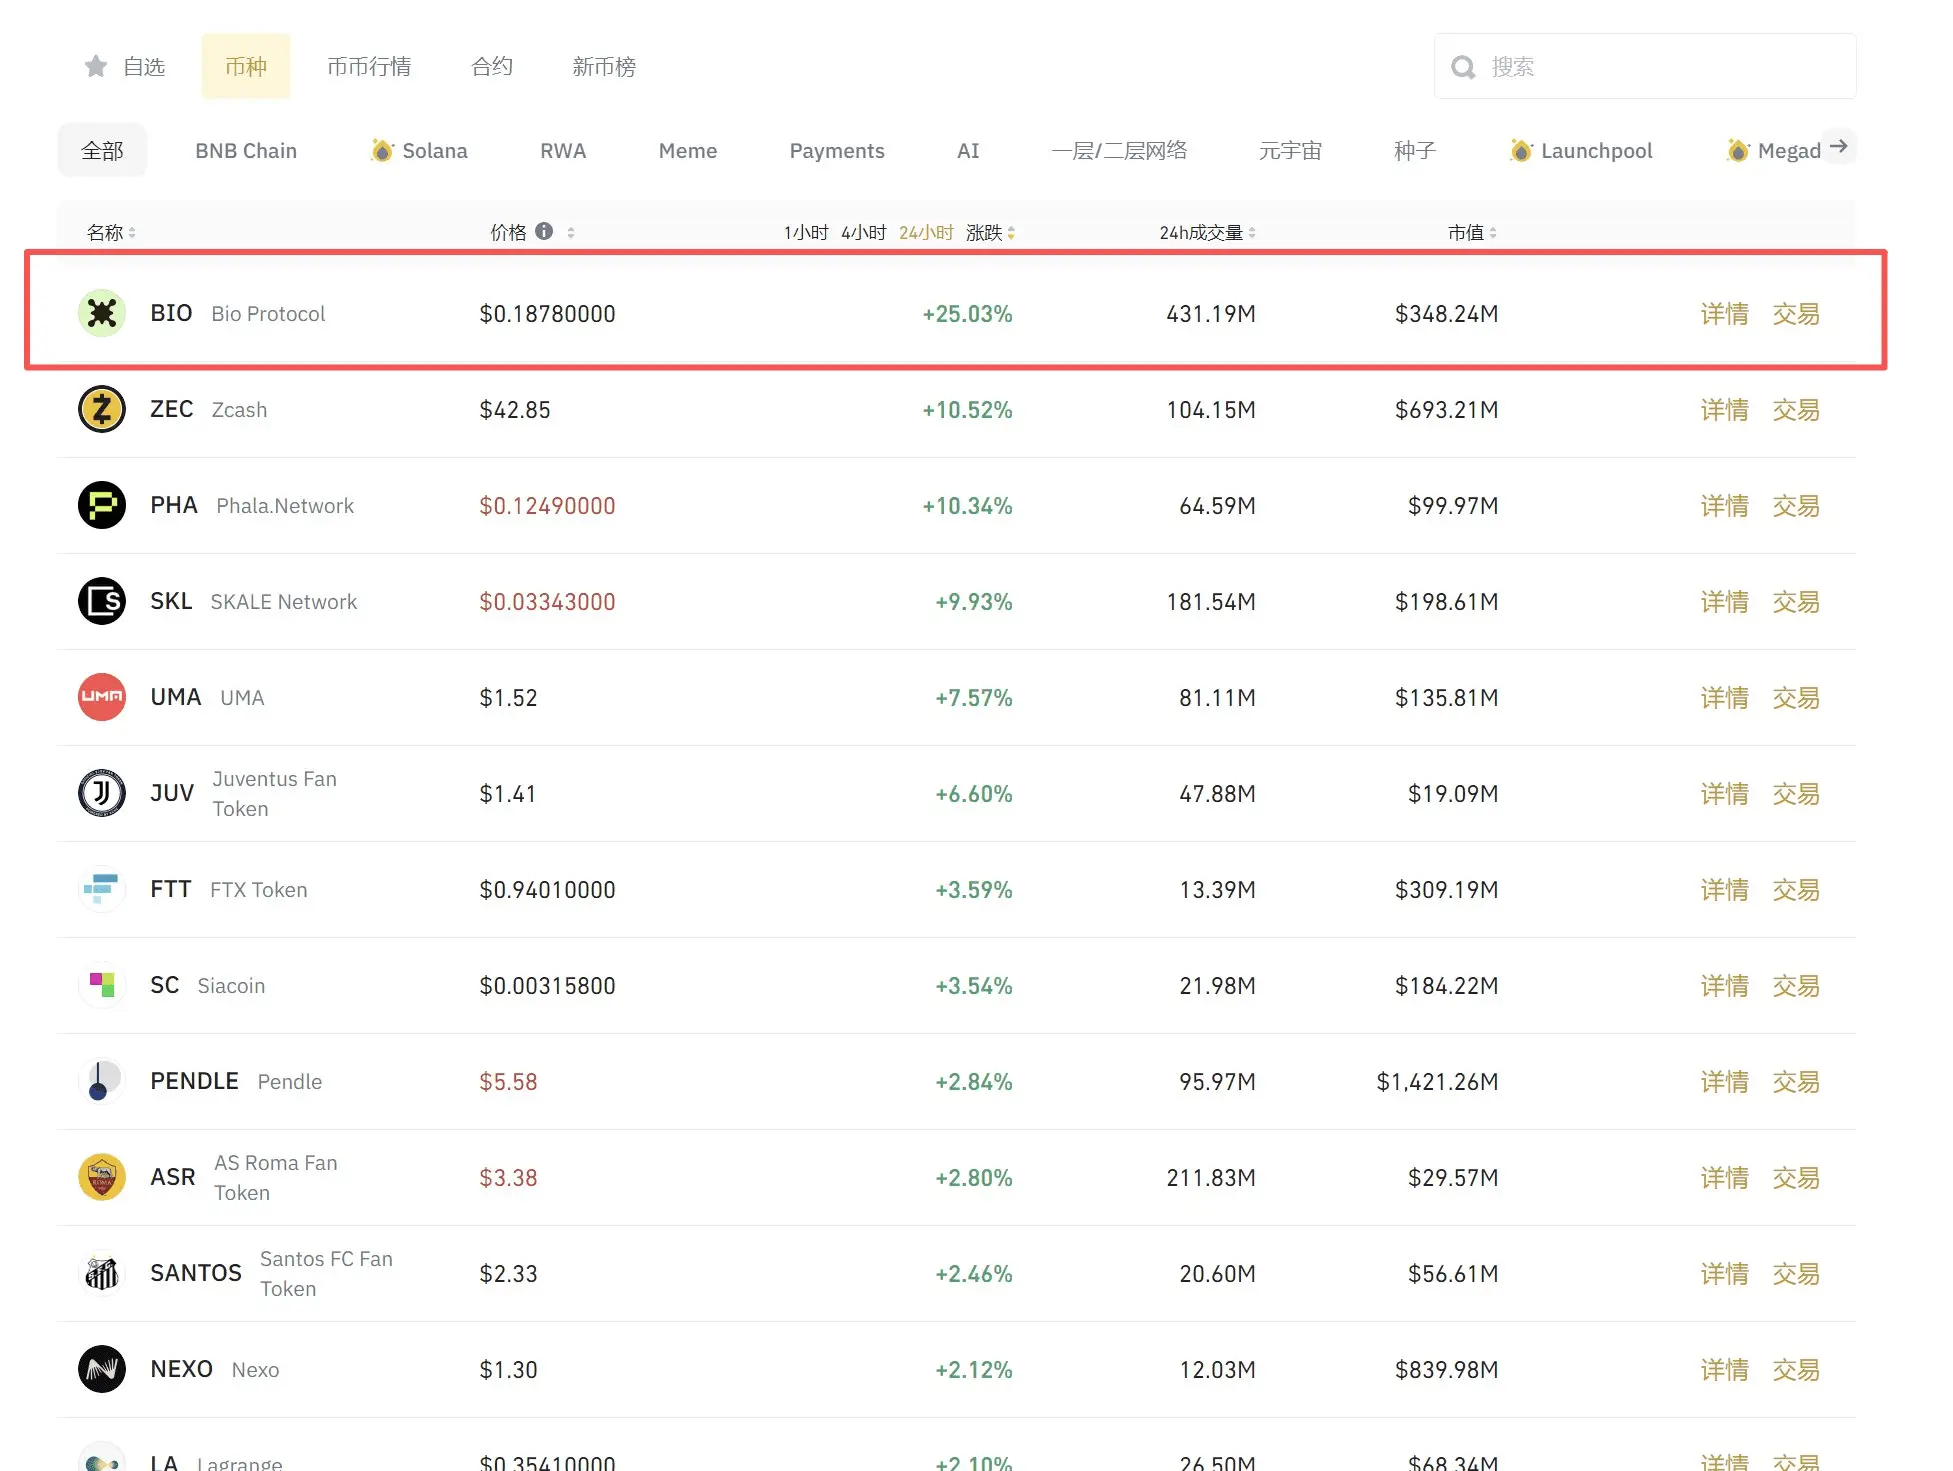The width and height of the screenshot is (1953, 1471).
Task: Sort by 涨跌 column
Action: [x=990, y=232]
